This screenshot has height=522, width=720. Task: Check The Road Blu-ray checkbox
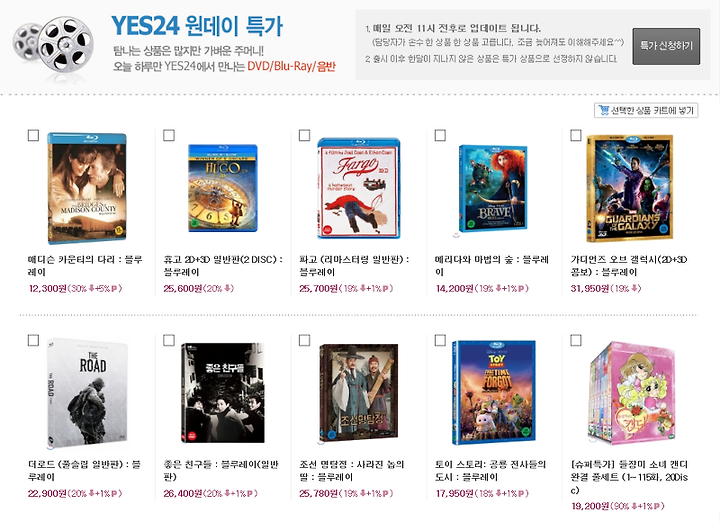[34, 340]
